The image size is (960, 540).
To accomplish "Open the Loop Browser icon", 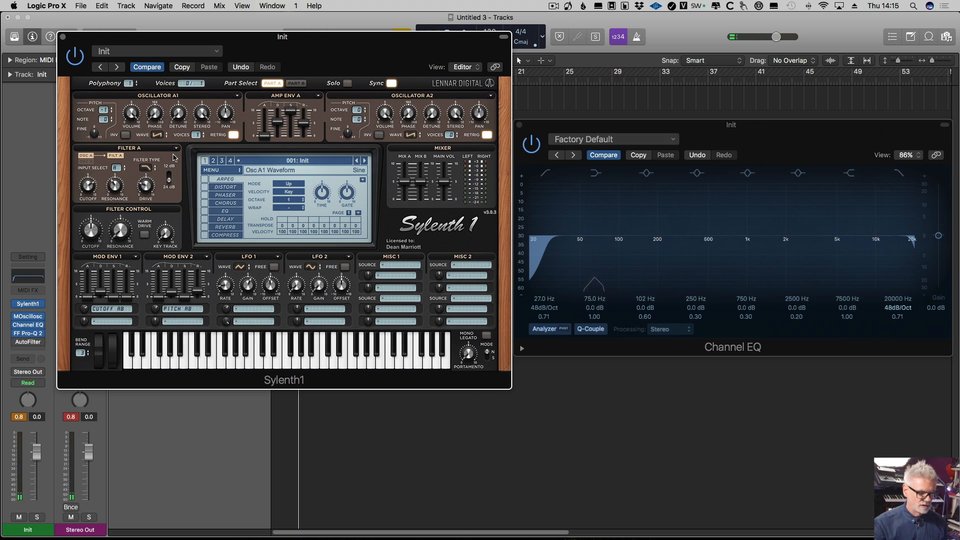I will click(x=929, y=37).
